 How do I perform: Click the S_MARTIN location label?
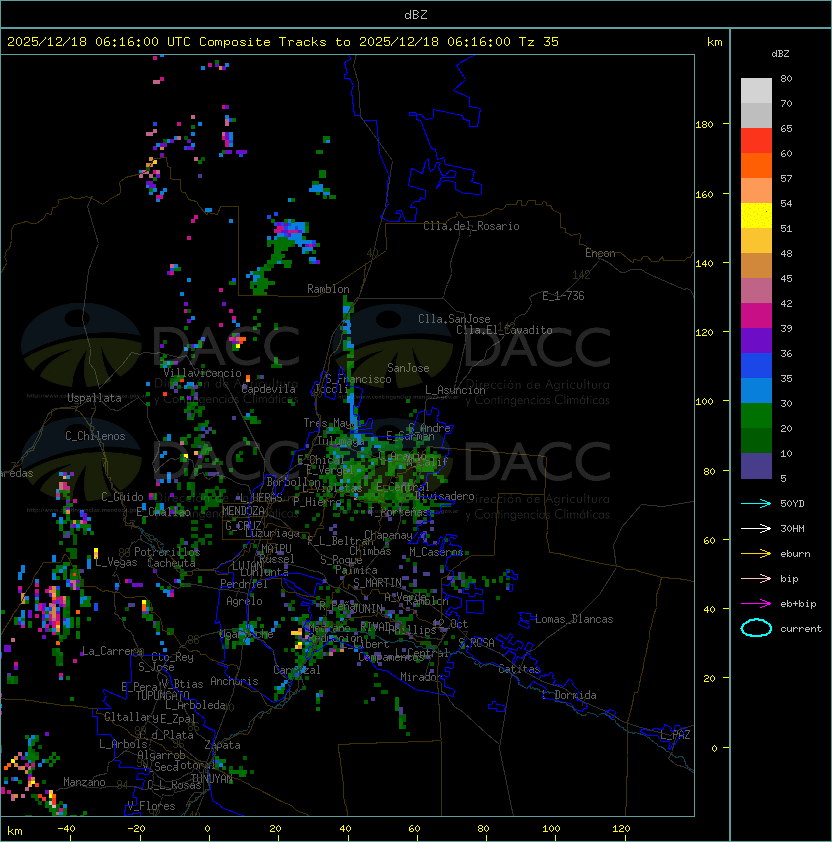tap(378, 583)
